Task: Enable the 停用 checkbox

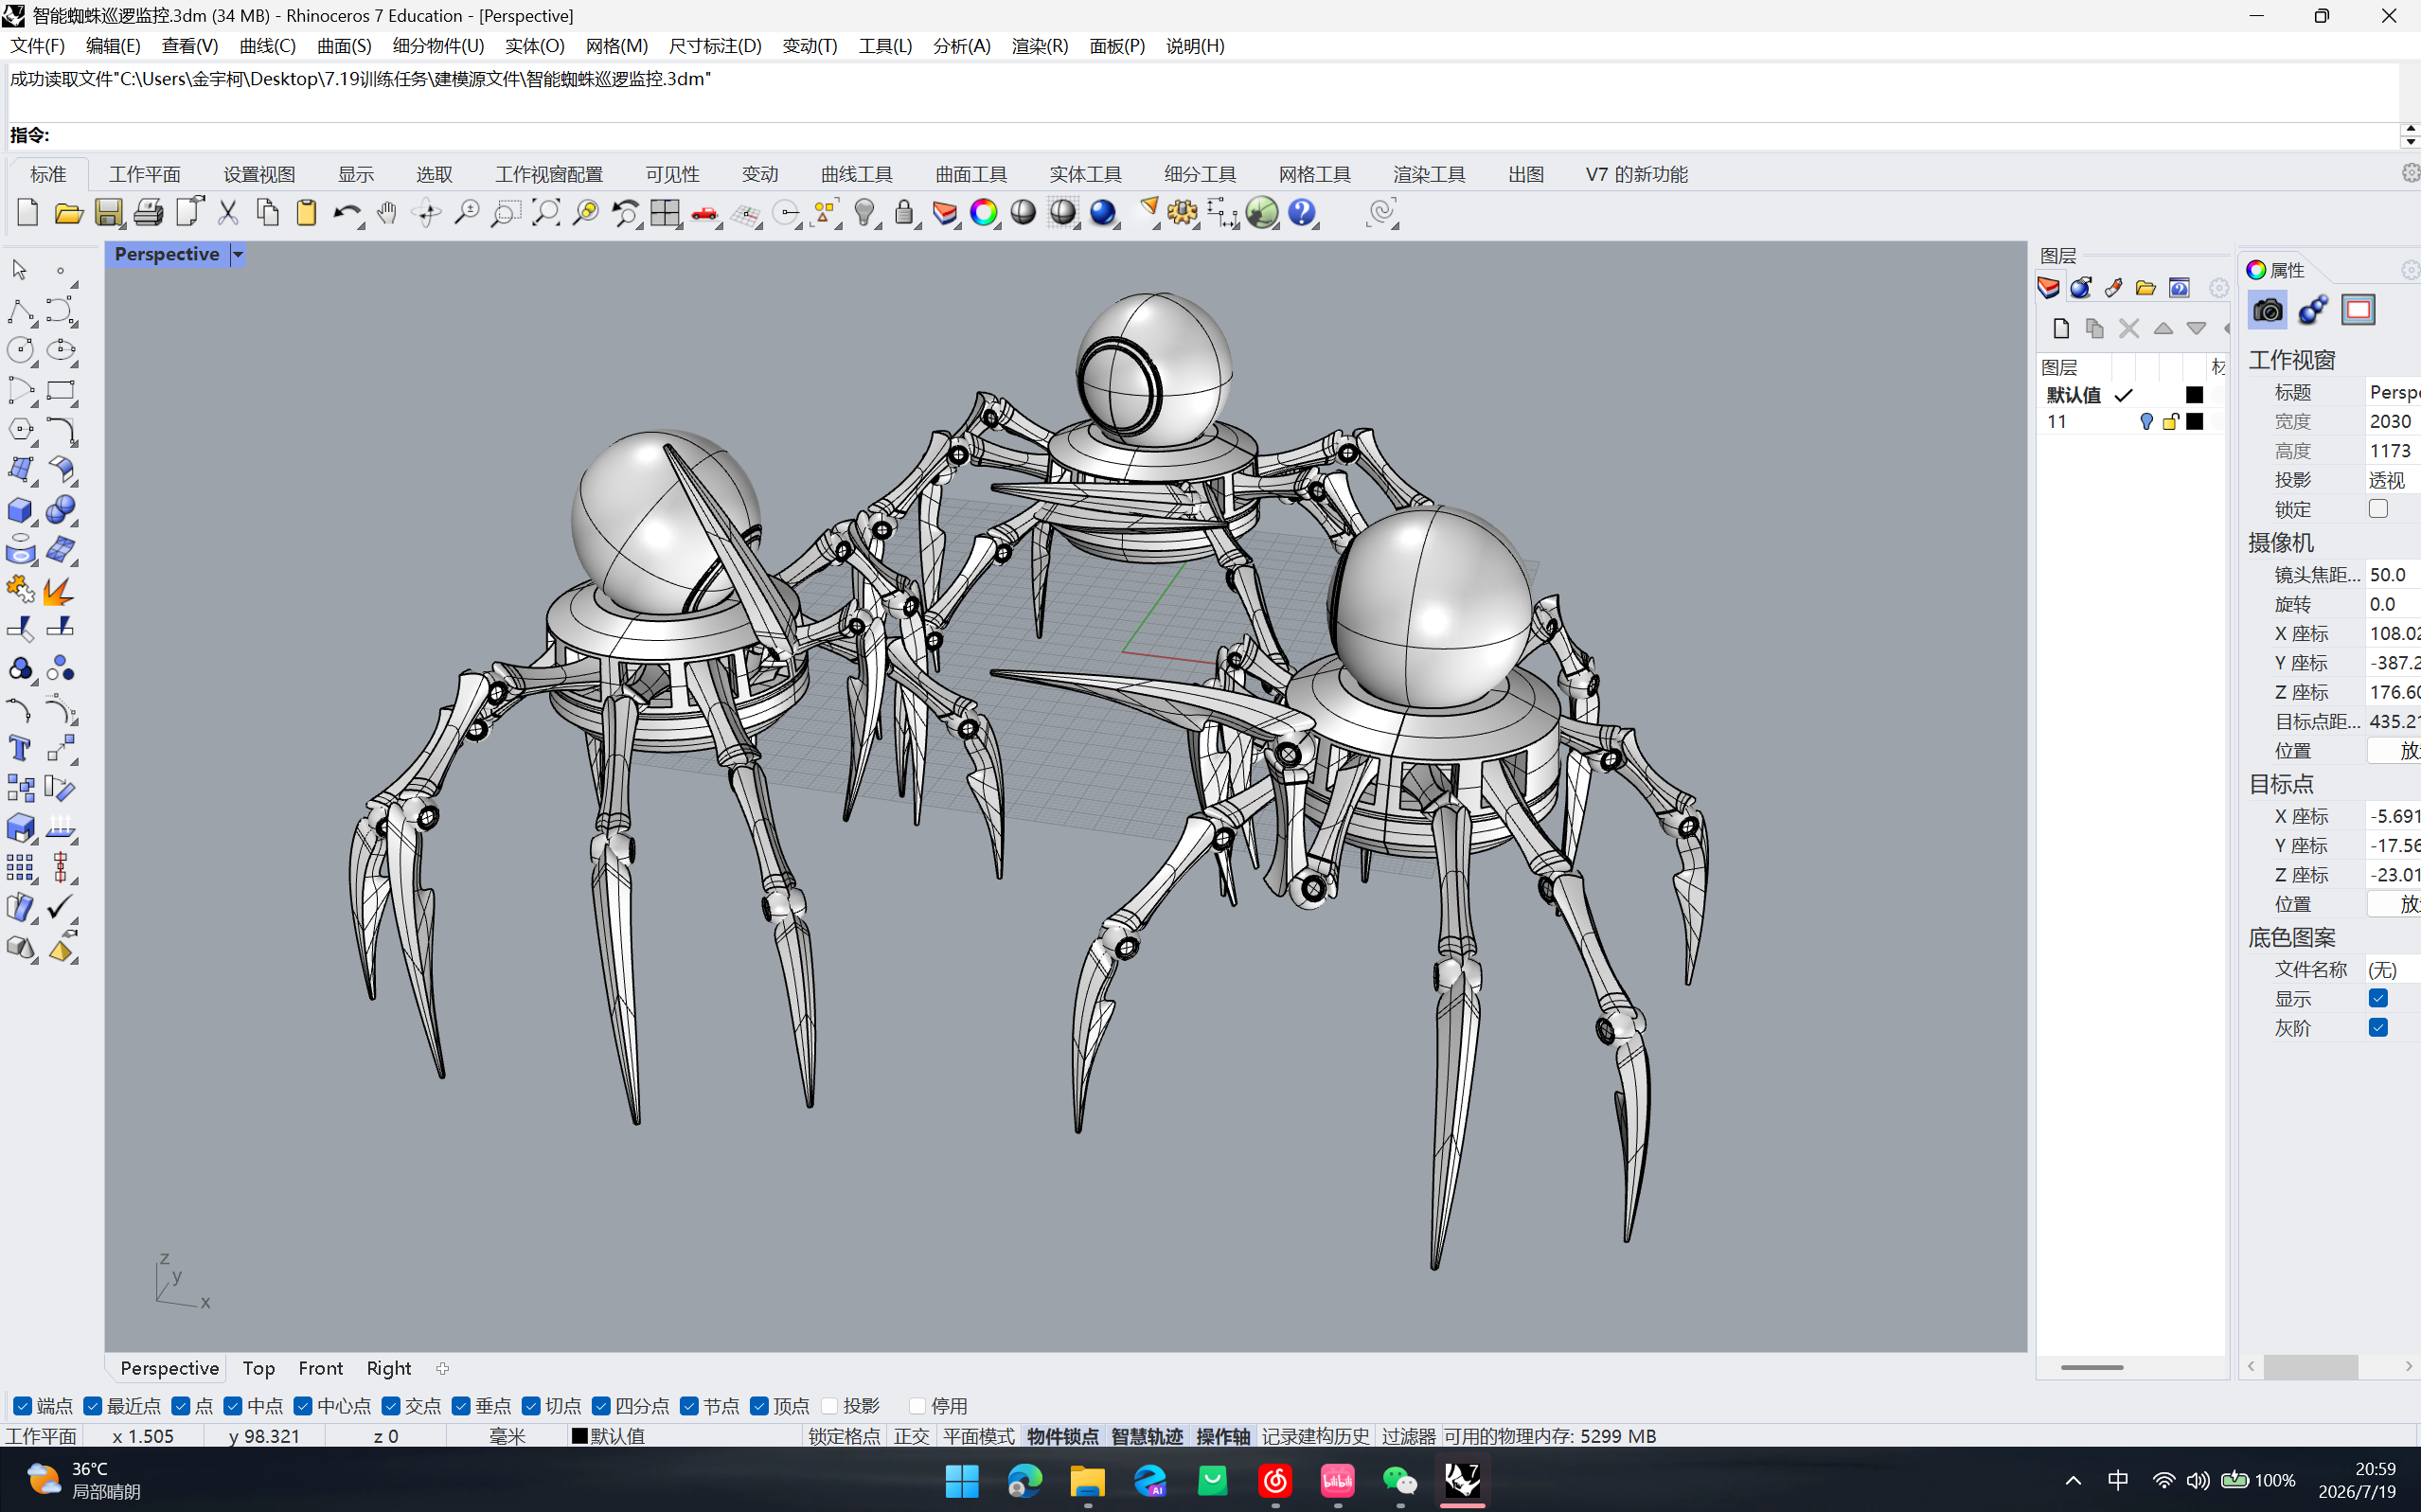Action: 917,1406
